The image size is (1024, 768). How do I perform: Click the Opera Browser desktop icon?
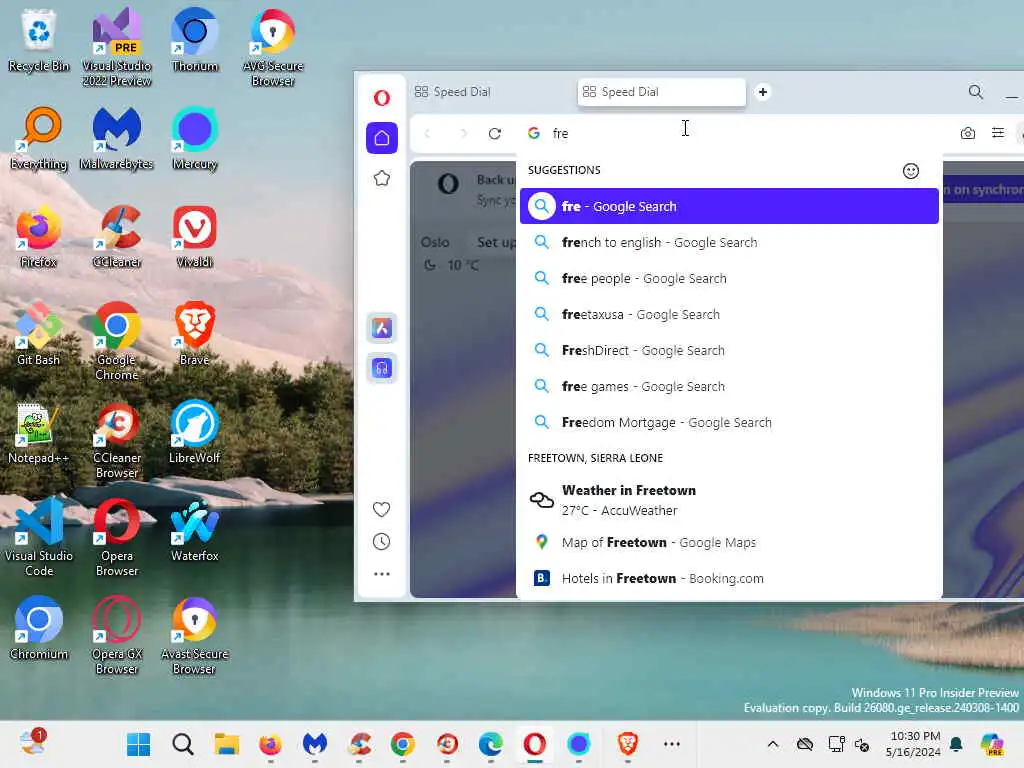point(117,537)
